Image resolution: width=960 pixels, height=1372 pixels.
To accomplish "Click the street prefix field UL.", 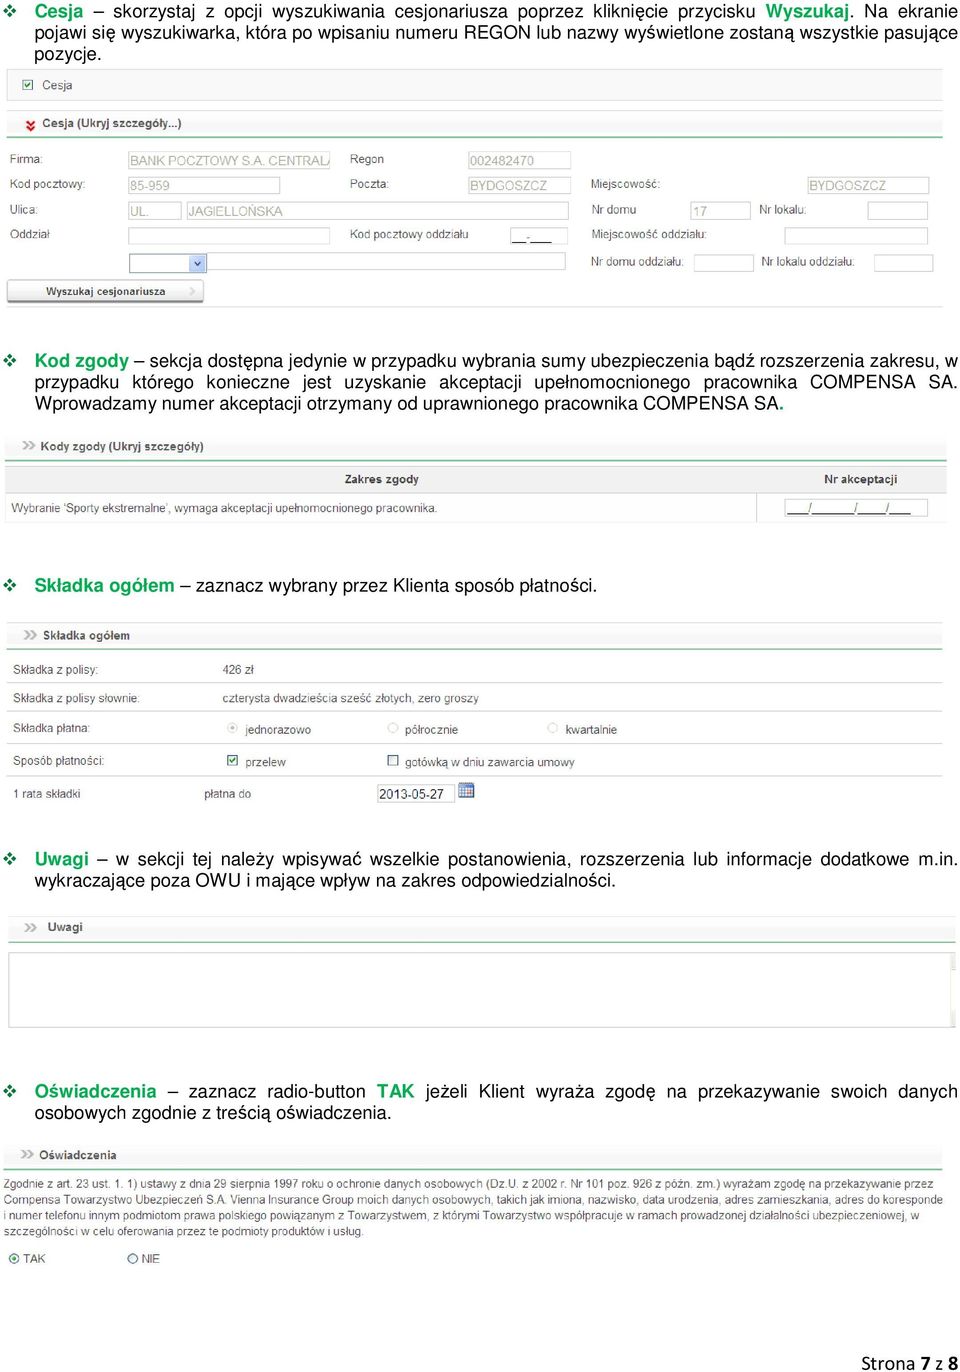I will pos(154,211).
